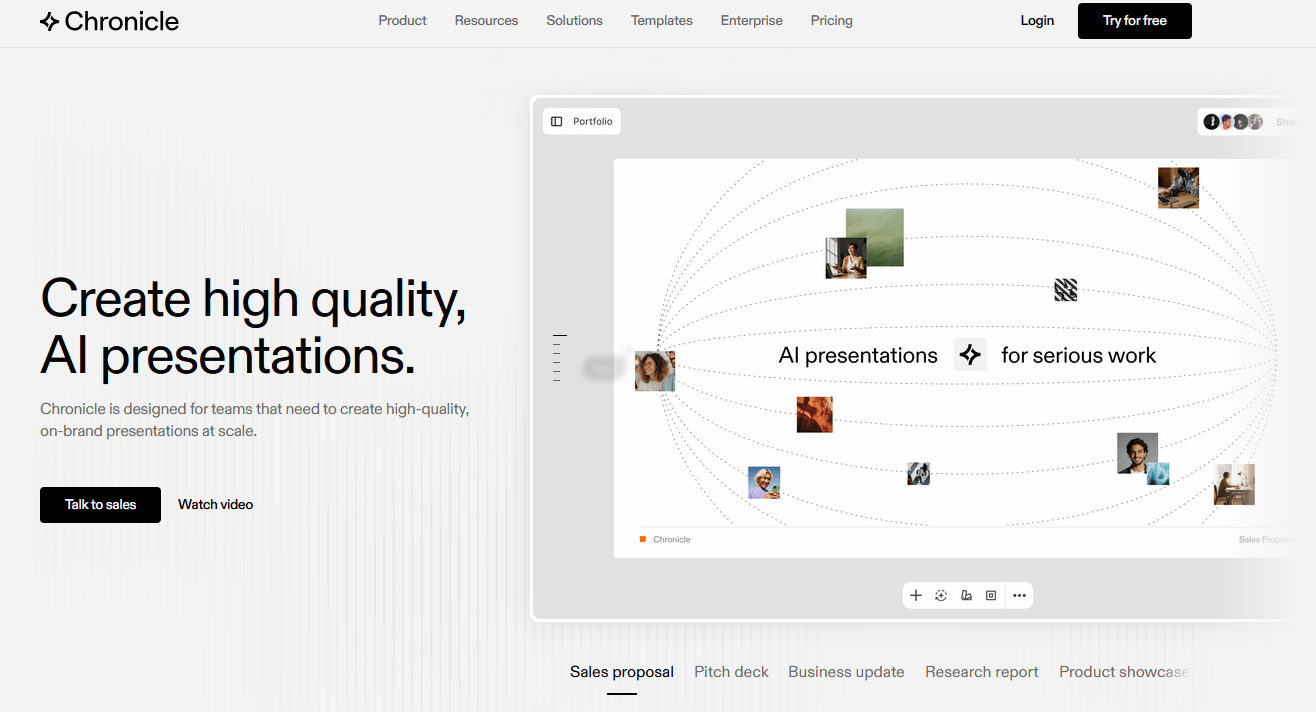The image size is (1316, 712).
Task: Click the shapes icon in slide toolbar
Action: pyautogui.click(x=966, y=595)
